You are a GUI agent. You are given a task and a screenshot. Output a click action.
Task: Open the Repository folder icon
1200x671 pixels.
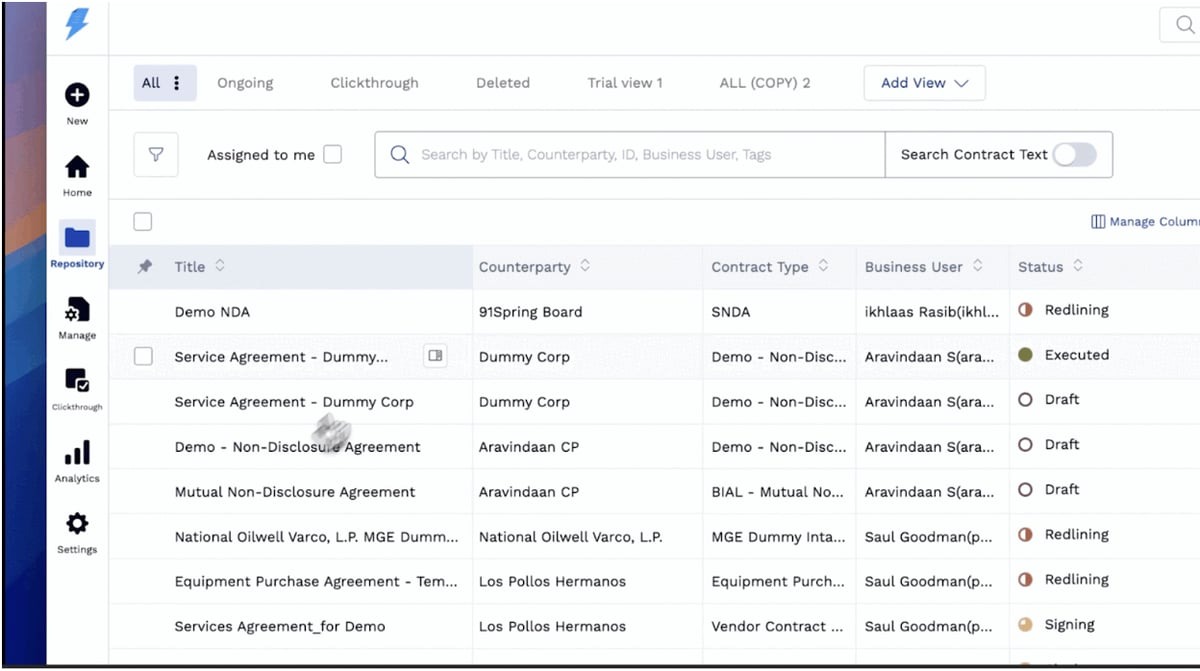coord(77,238)
